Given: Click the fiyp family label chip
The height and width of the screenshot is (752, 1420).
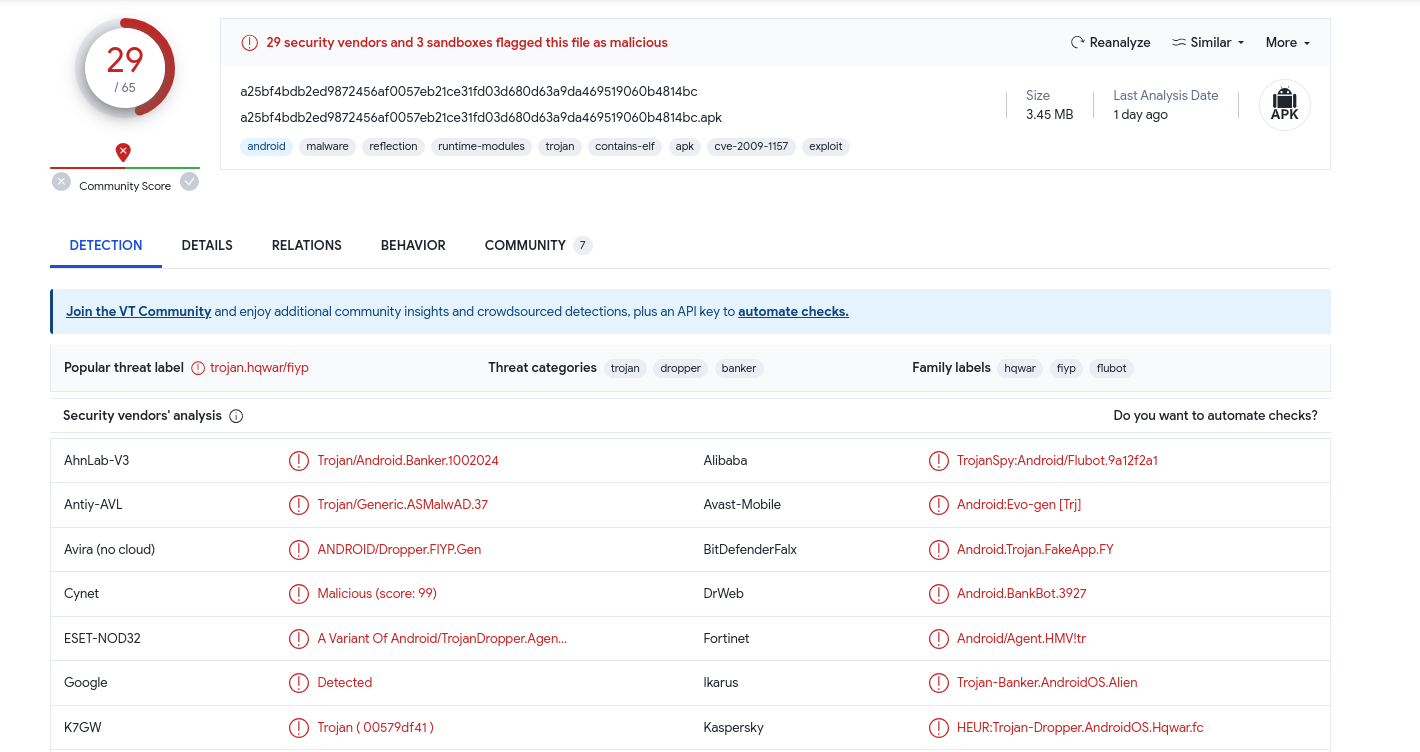Looking at the screenshot, I should [x=1066, y=369].
